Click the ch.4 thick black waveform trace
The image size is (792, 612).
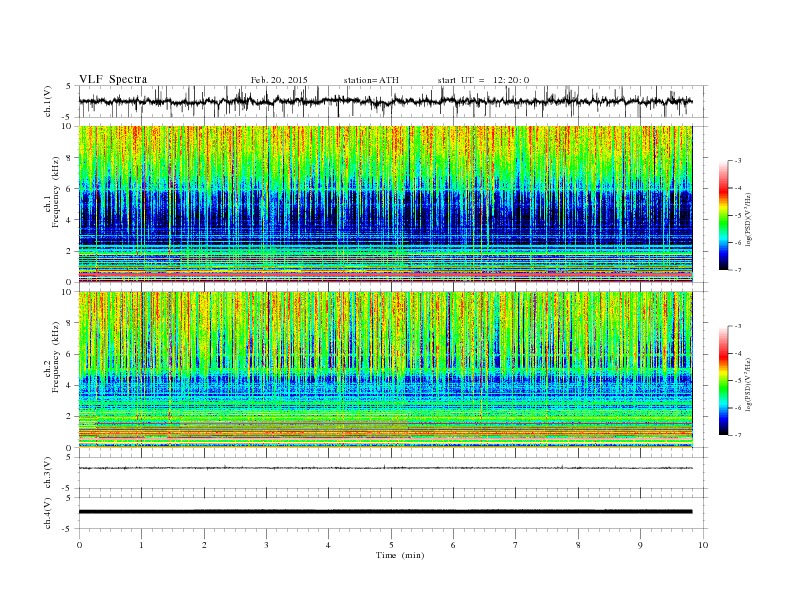pos(385,512)
